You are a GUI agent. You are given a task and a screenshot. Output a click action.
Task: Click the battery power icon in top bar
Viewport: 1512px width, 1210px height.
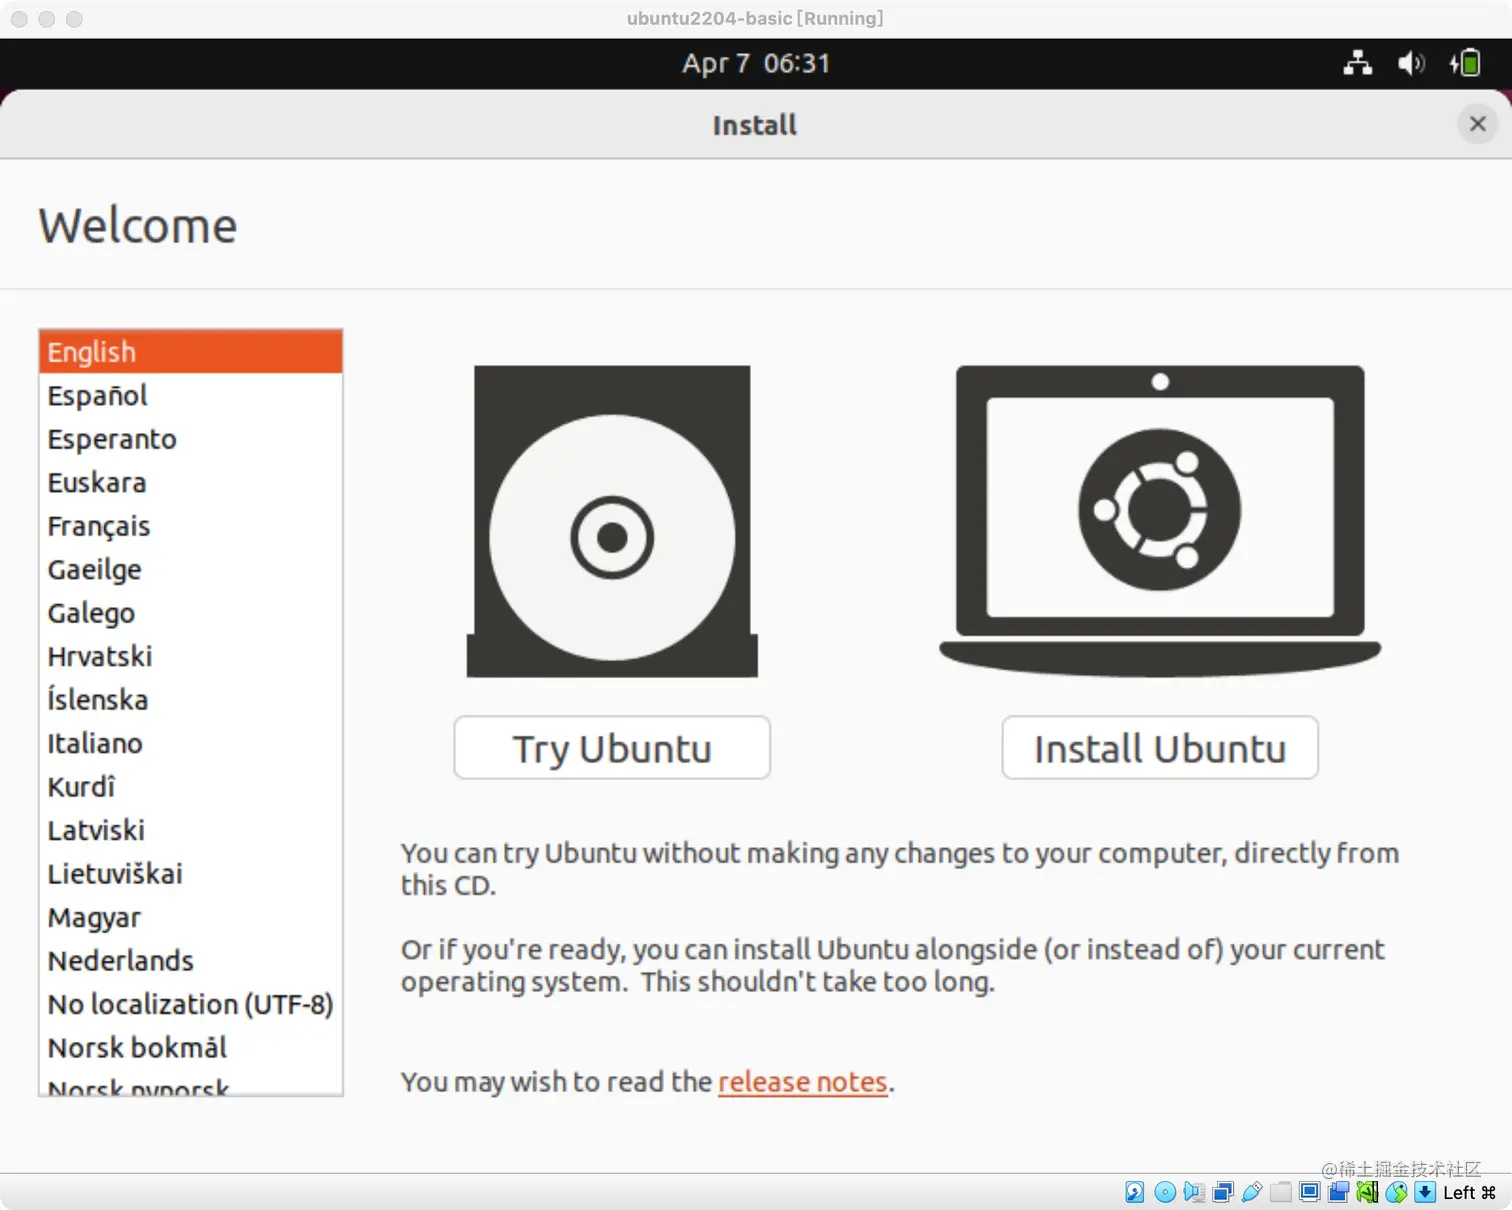pos(1466,63)
